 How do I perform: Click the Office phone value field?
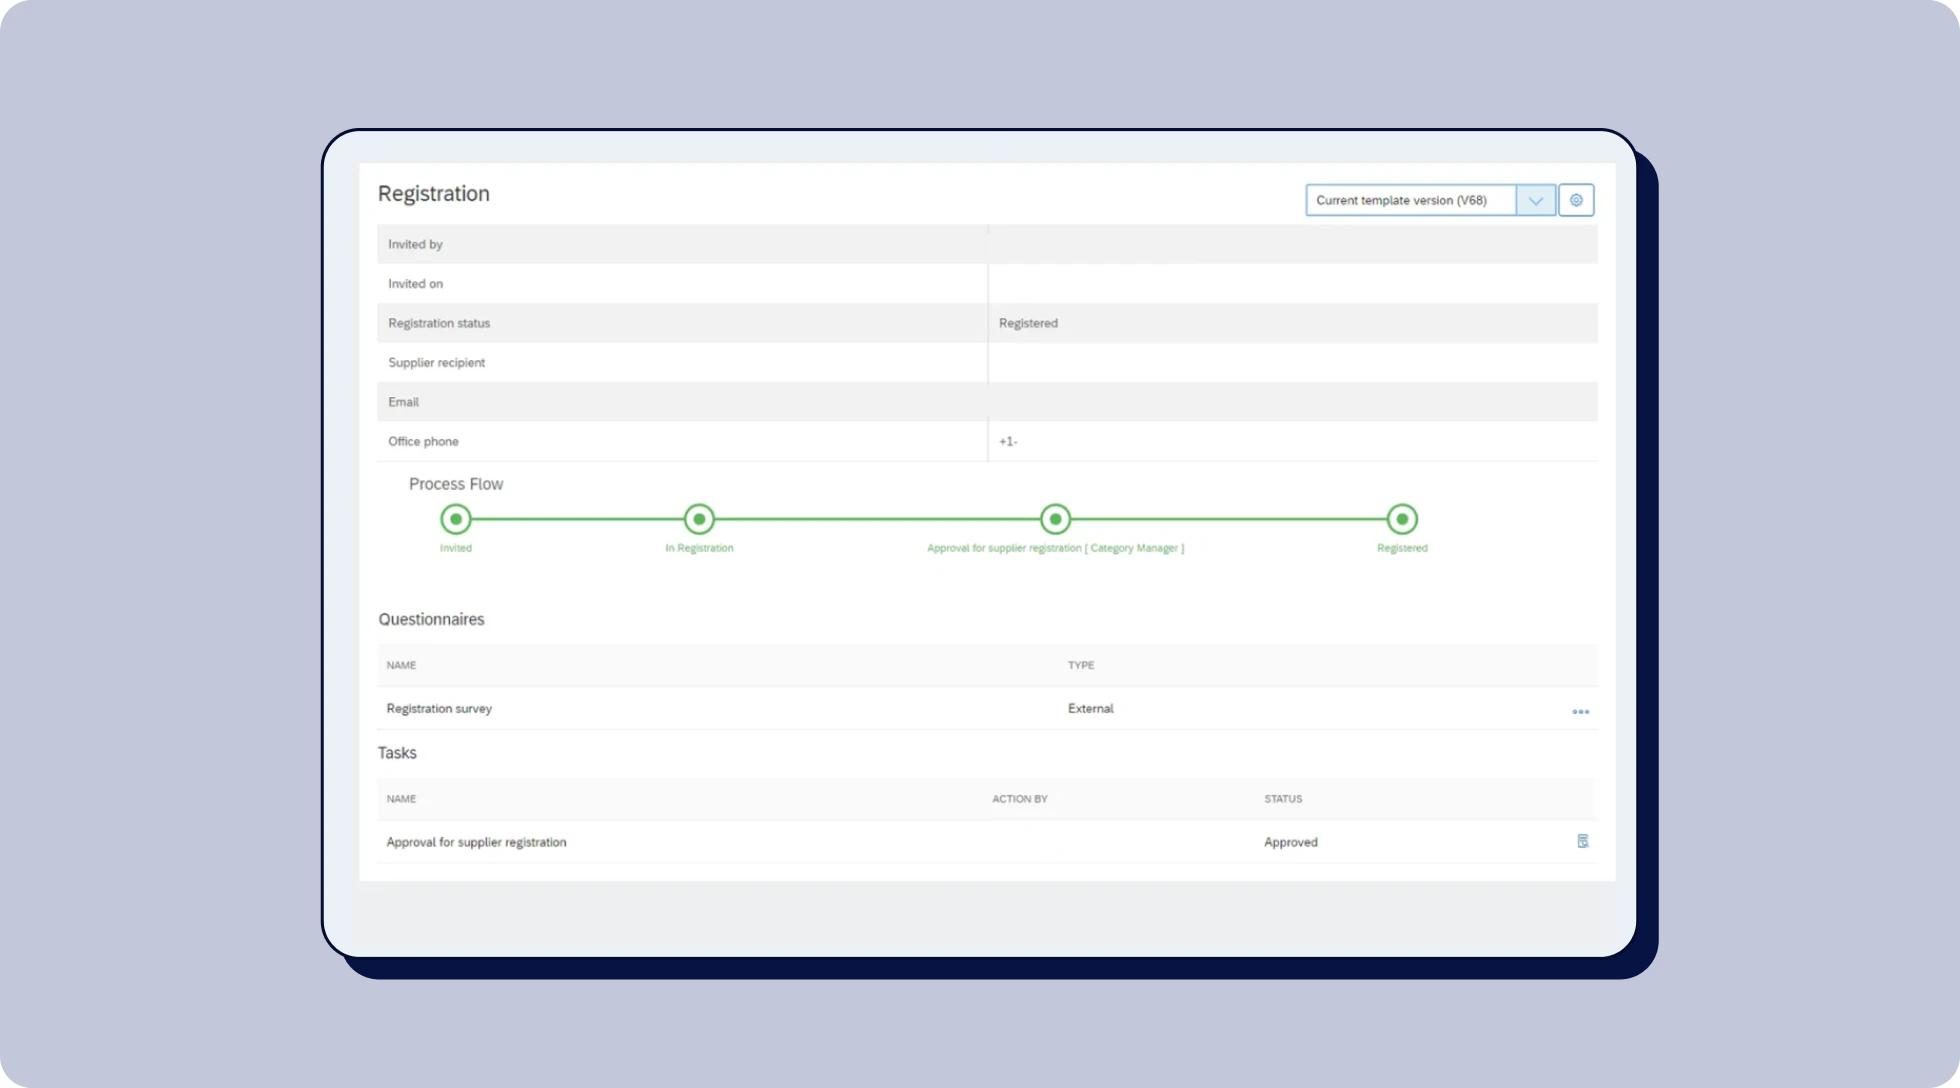click(x=1008, y=441)
